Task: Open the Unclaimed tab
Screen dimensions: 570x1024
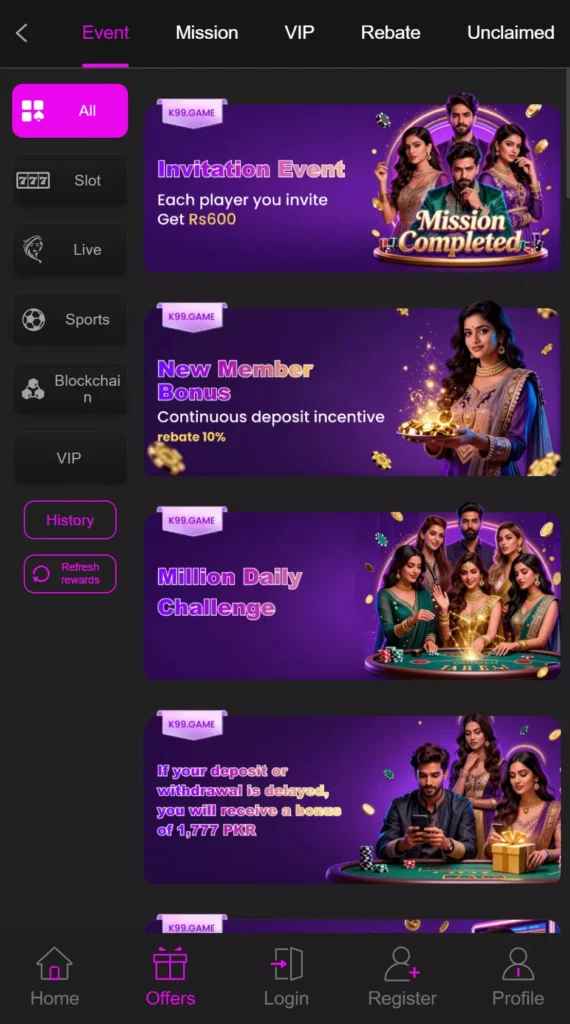Action: tap(511, 33)
